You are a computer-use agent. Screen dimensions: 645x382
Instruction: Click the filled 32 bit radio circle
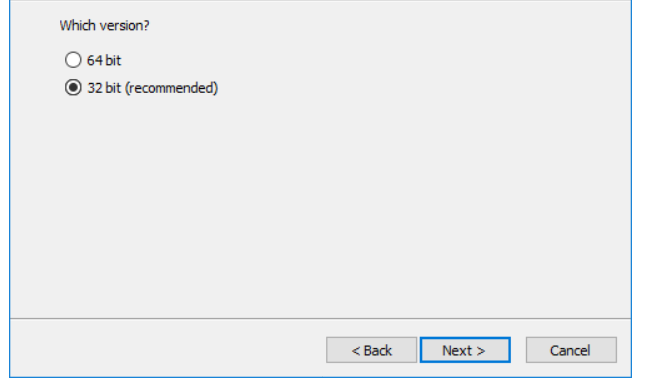[73, 88]
